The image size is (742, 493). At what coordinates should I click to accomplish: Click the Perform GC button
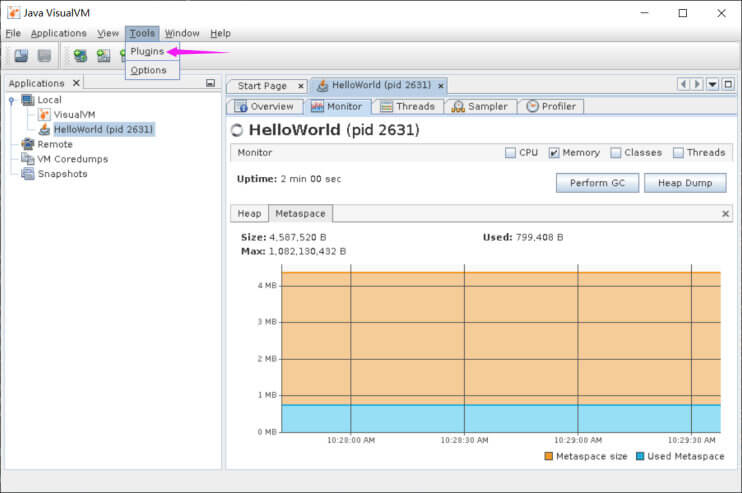597,183
